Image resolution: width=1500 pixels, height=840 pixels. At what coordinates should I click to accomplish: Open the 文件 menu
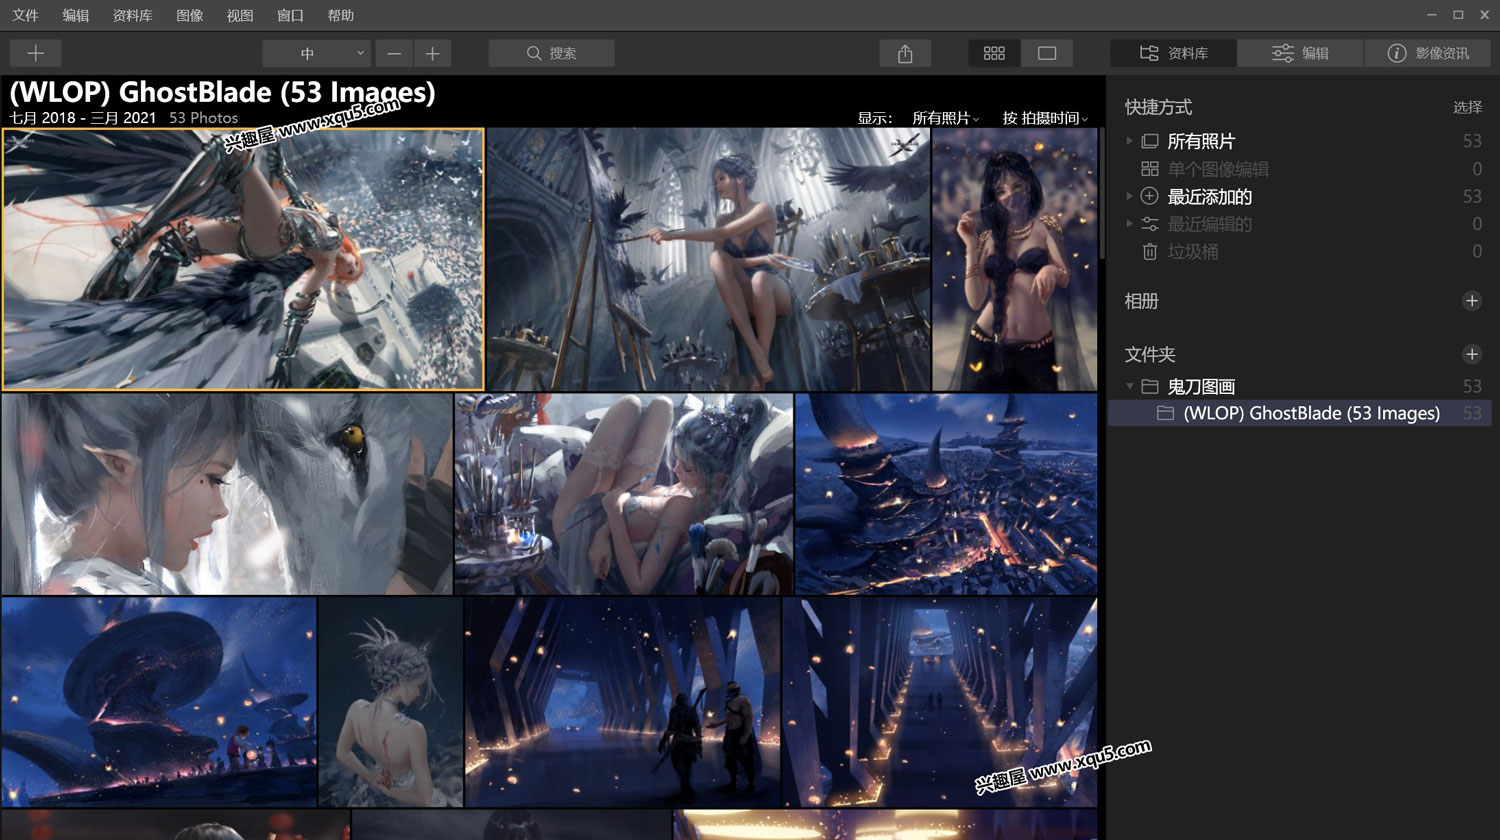click(25, 15)
